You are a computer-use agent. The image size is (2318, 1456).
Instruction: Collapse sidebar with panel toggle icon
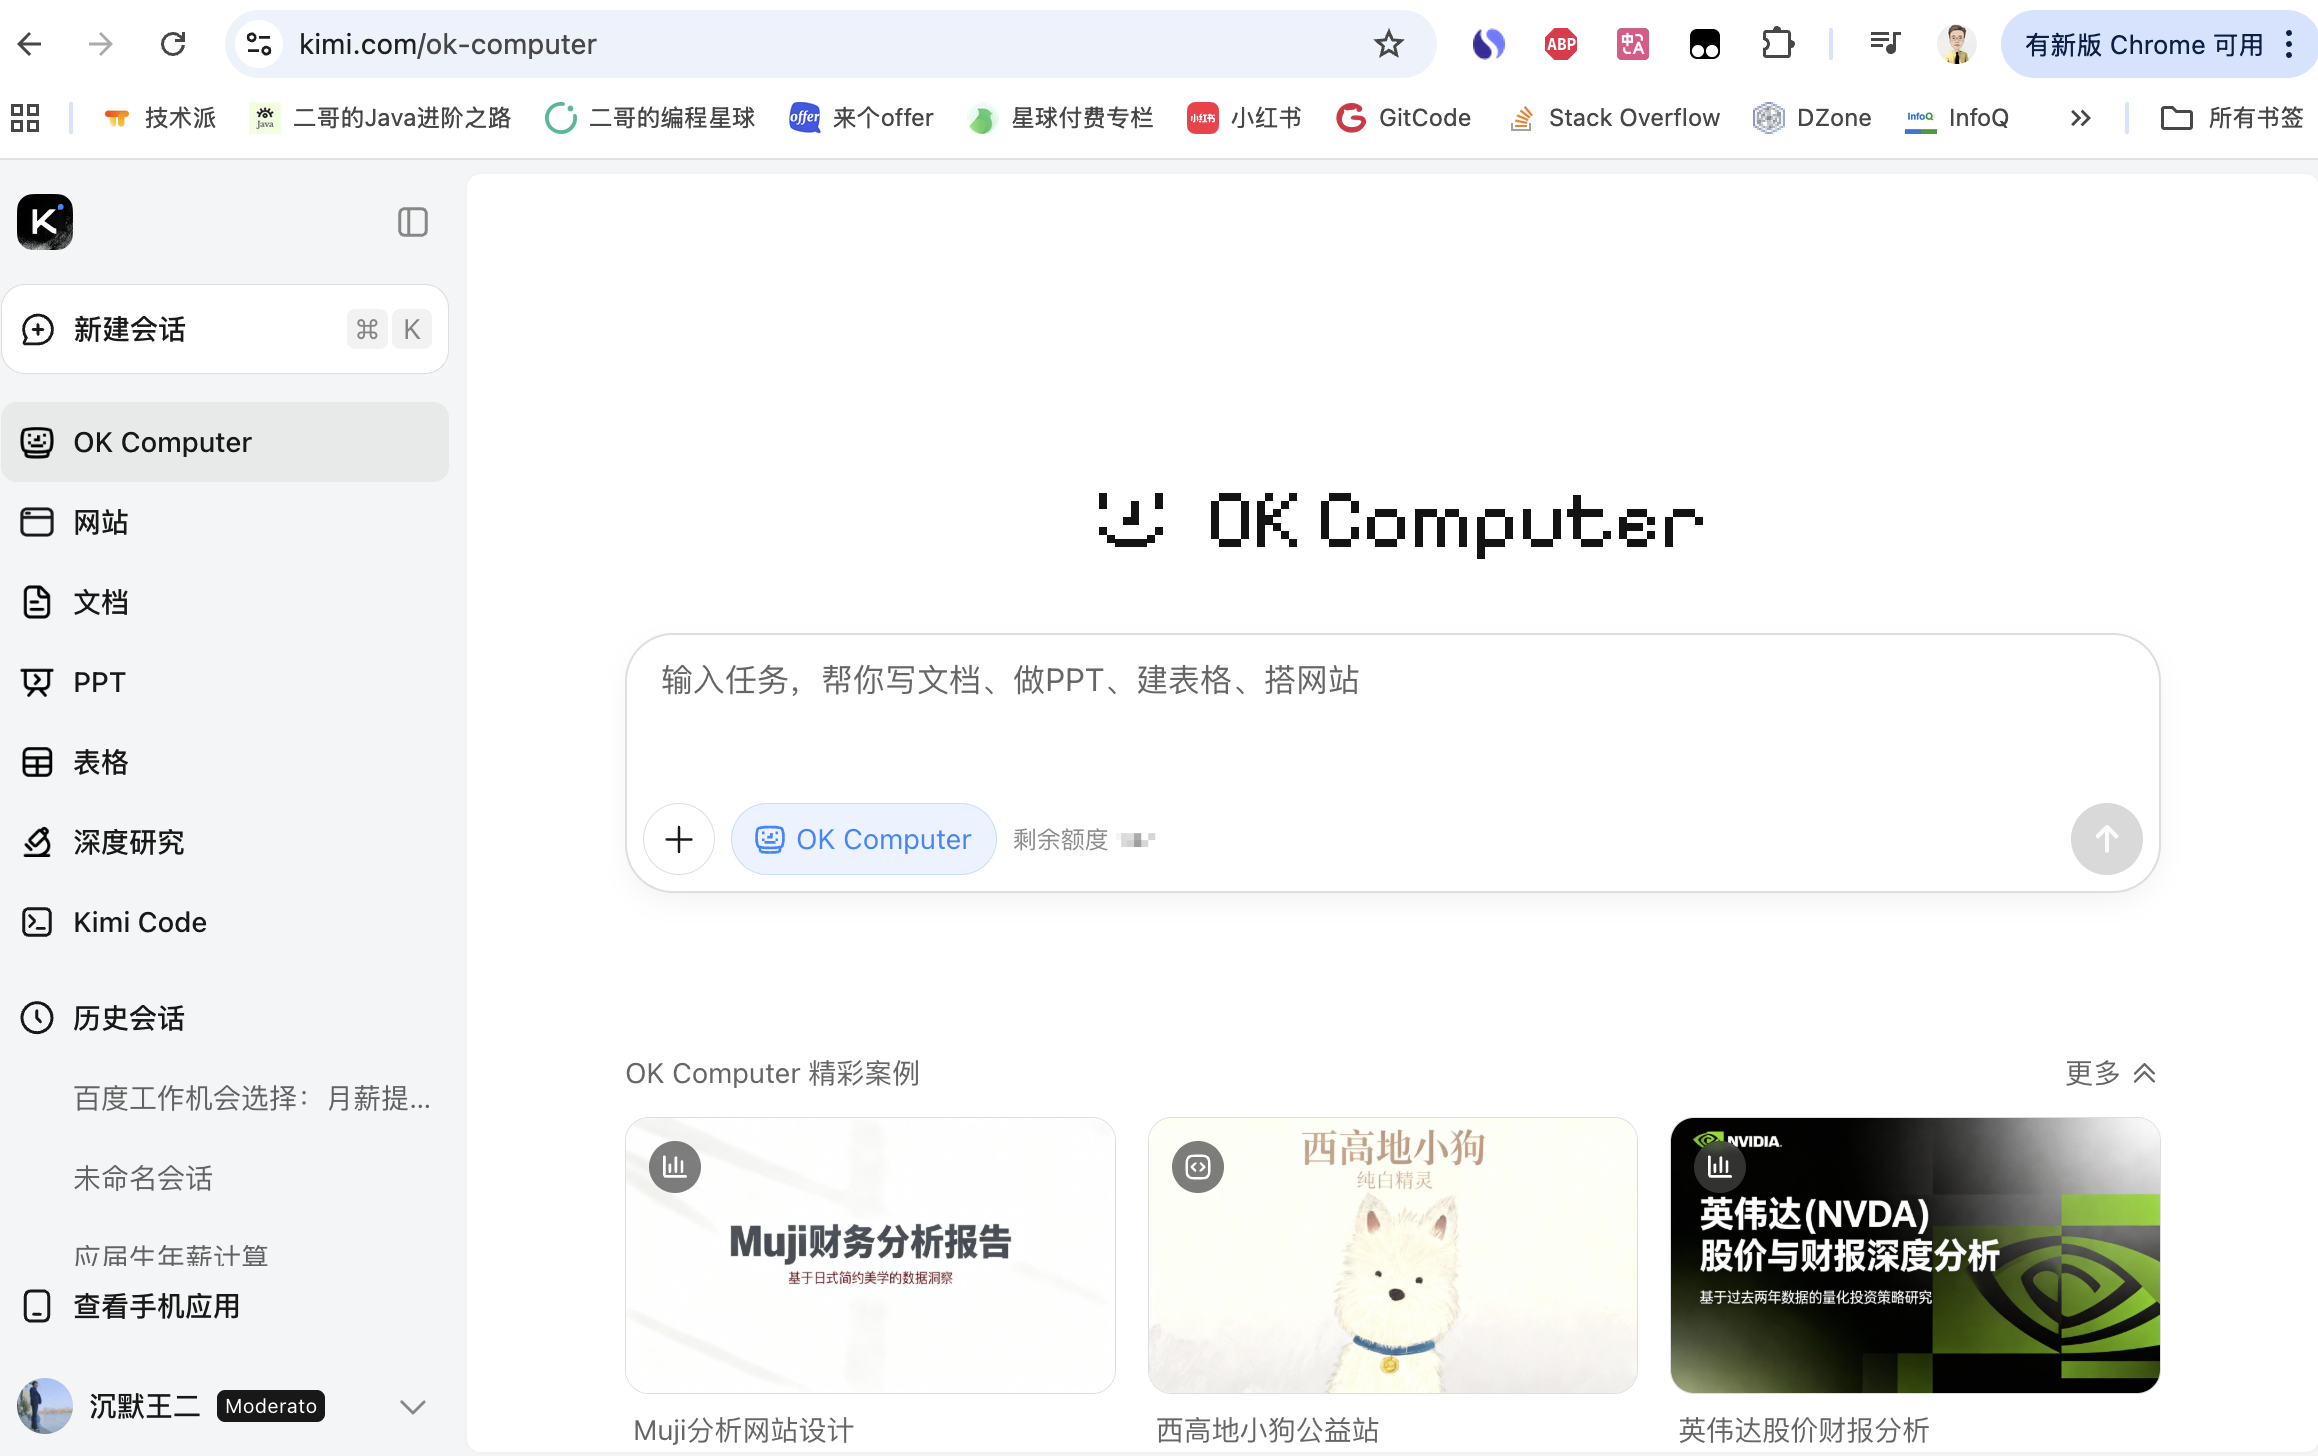[412, 222]
